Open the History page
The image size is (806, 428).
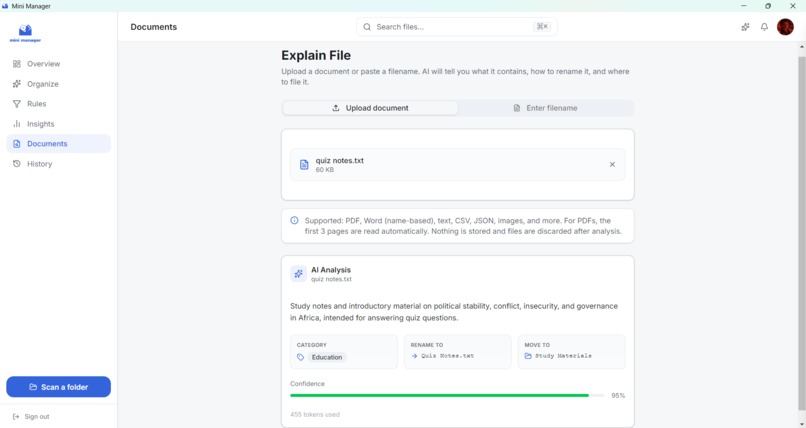(x=58, y=164)
